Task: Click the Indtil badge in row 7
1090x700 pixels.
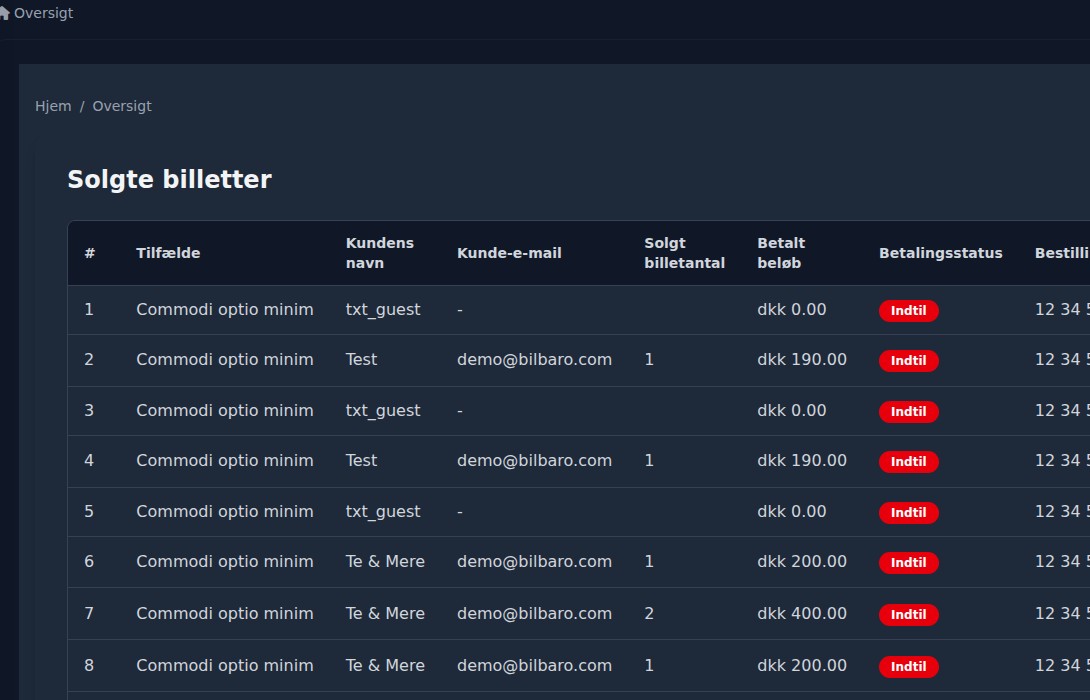Action: pyautogui.click(x=909, y=614)
